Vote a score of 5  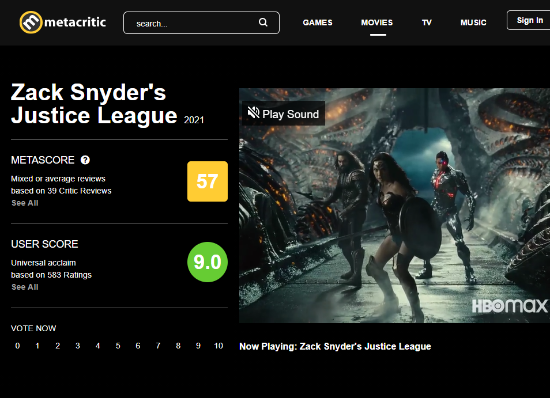tap(118, 346)
